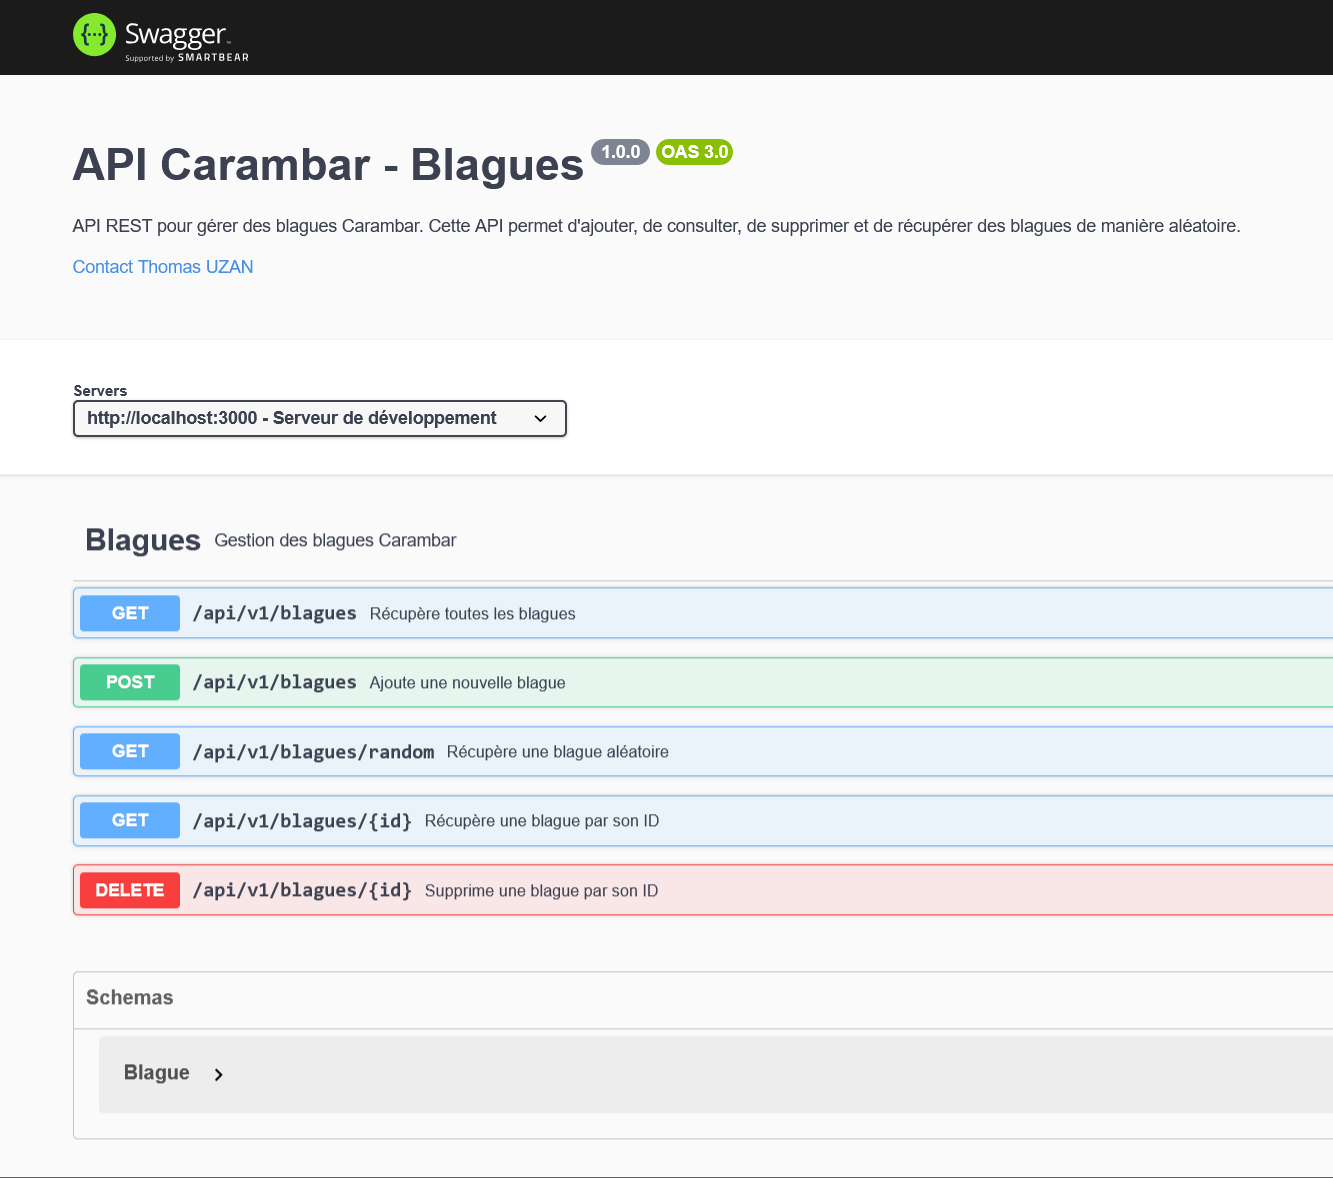Click the "API Carambar - Blagues" title
This screenshot has width=1333, height=1178.
pos(328,165)
